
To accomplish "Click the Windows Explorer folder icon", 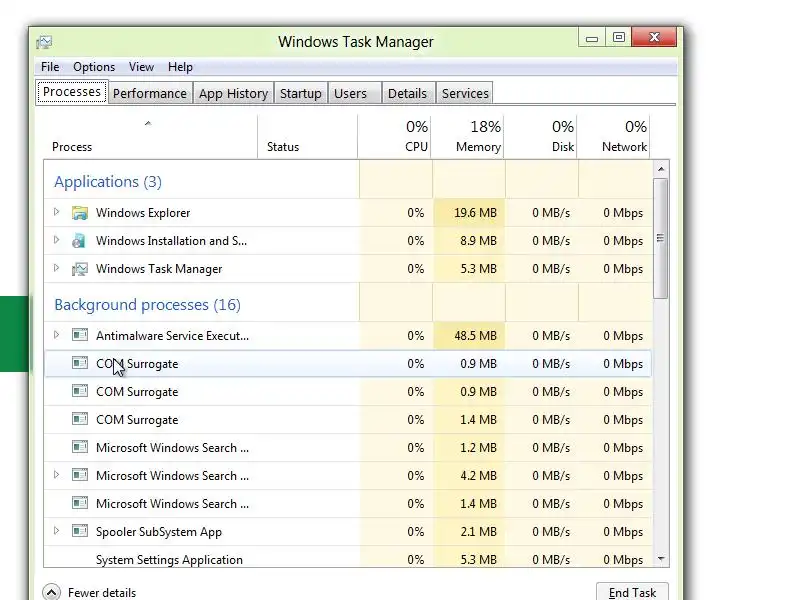I will tap(80, 213).
